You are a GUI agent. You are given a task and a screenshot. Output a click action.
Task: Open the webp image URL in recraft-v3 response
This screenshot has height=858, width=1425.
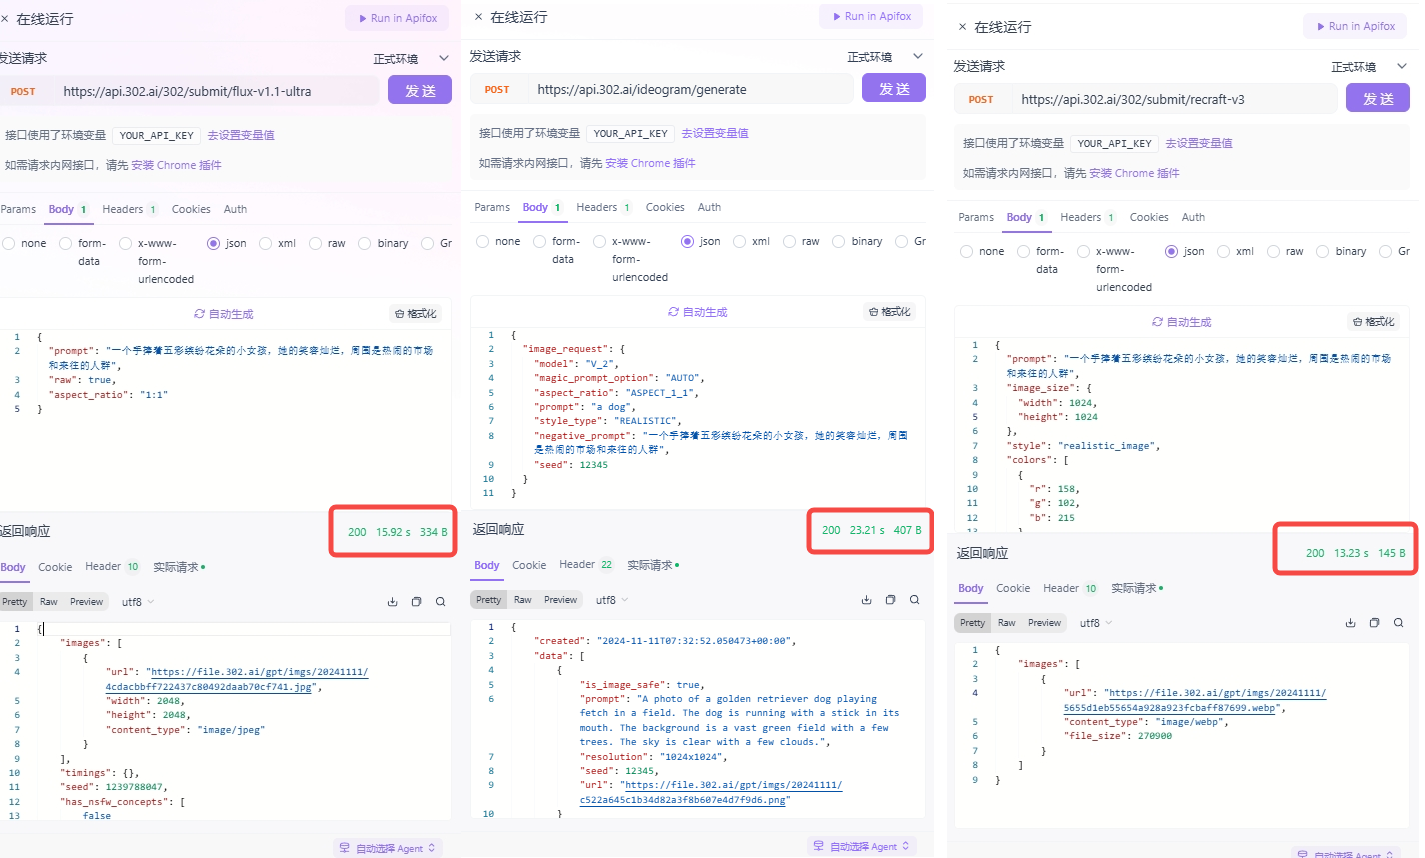[1195, 700]
